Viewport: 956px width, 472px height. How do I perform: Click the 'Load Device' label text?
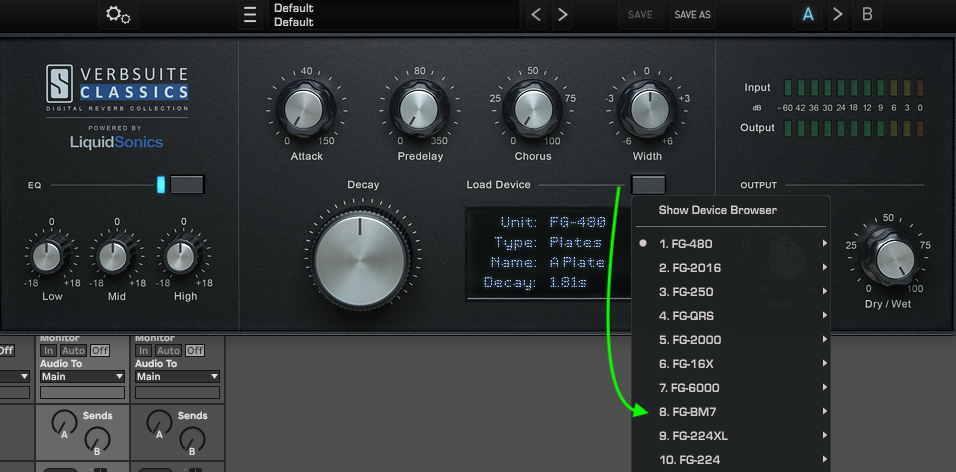pyautogui.click(x=498, y=185)
